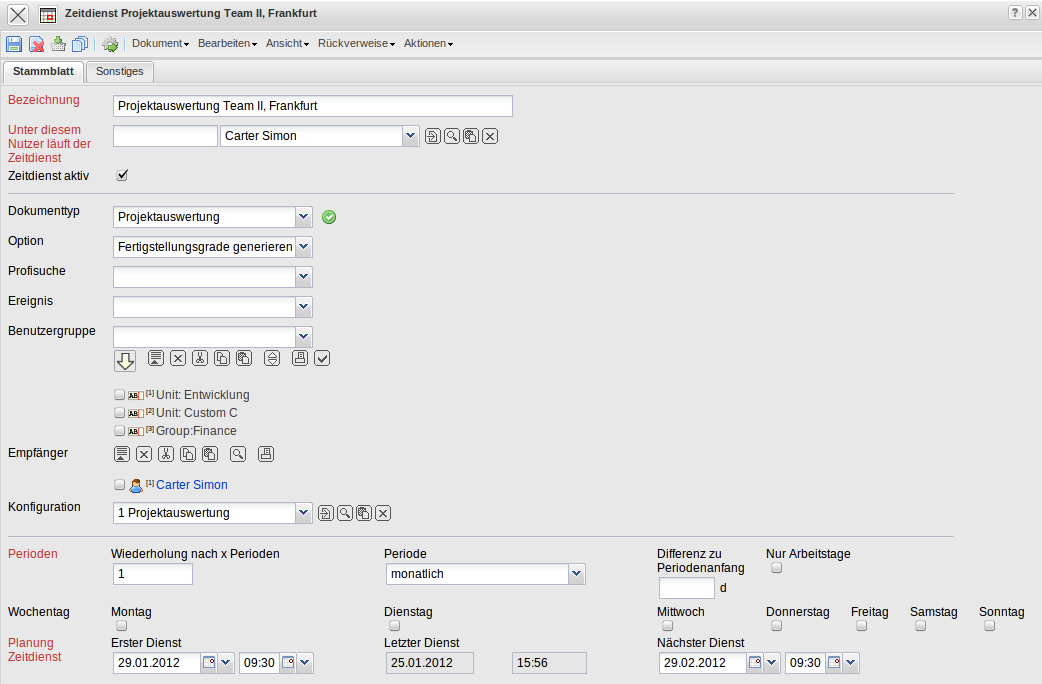The image size is (1042, 684).
Task: Switch to the Sonstiges tab
Action: [x=120, y=71]
